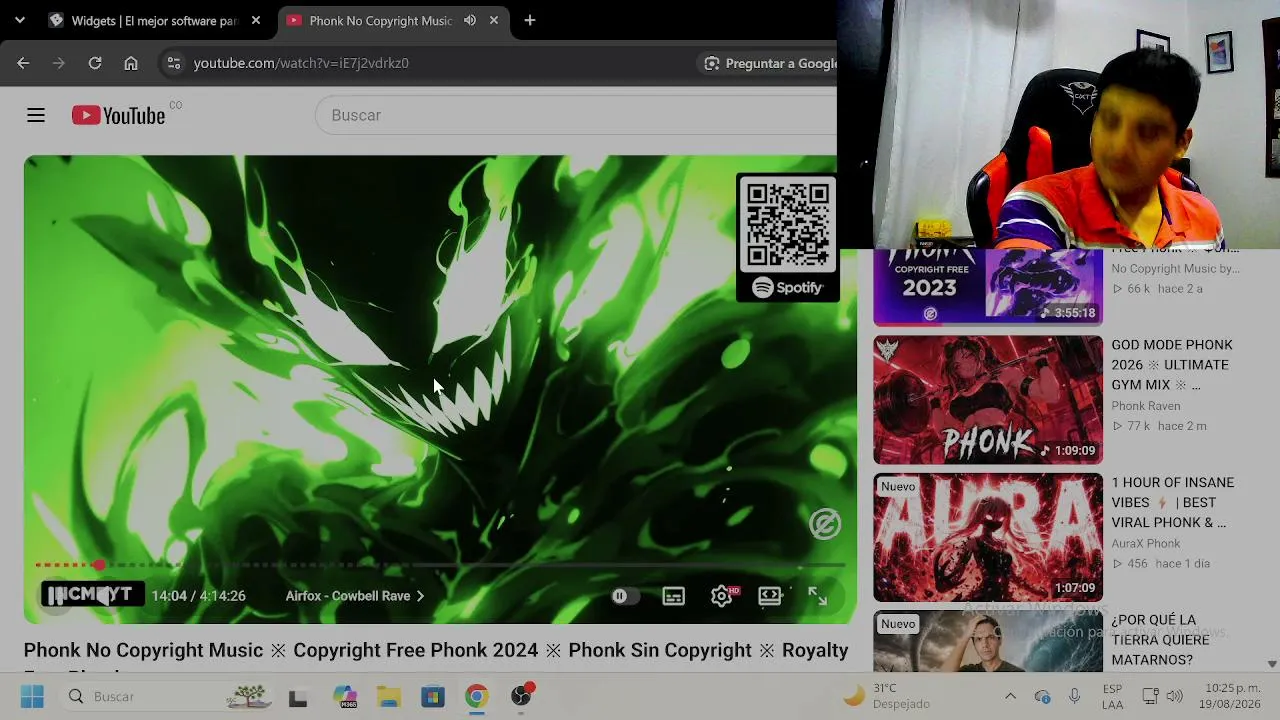Open the 1 HOUR OF INSANE VIBES title

(1173, 503)
